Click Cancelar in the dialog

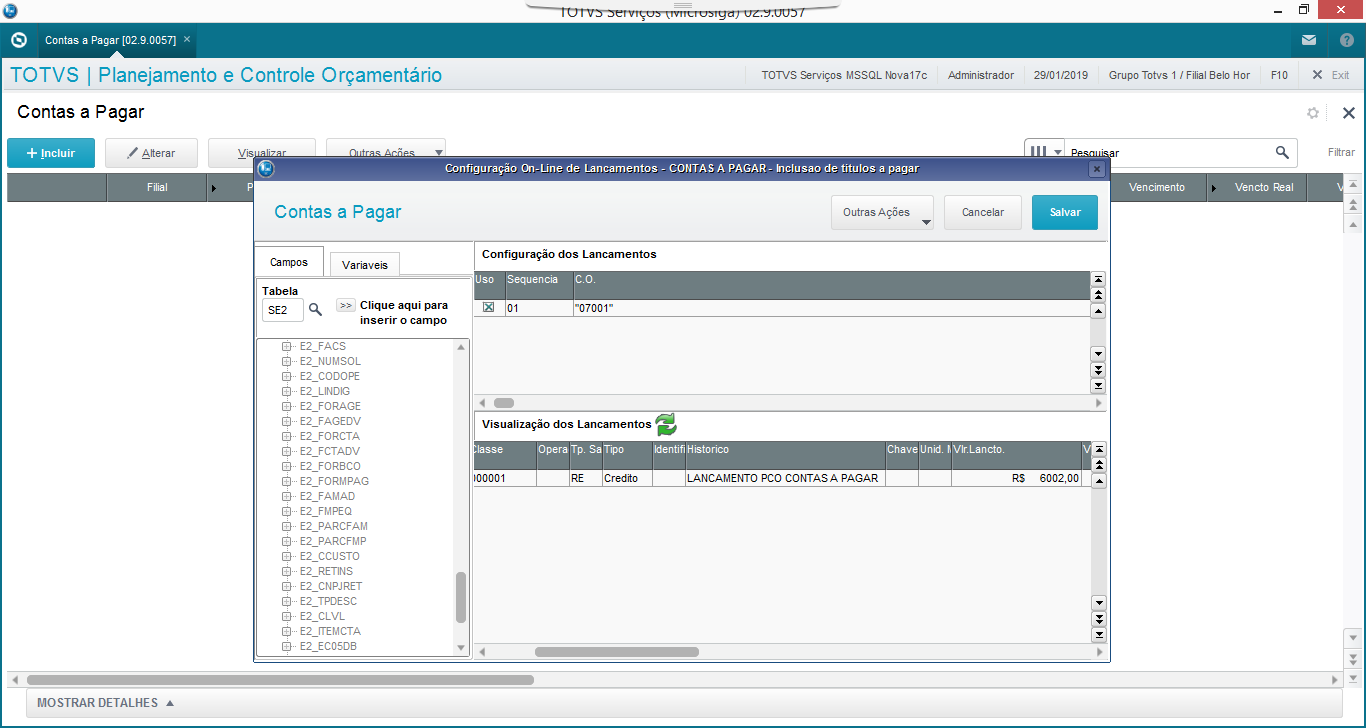tap(983, 213)
